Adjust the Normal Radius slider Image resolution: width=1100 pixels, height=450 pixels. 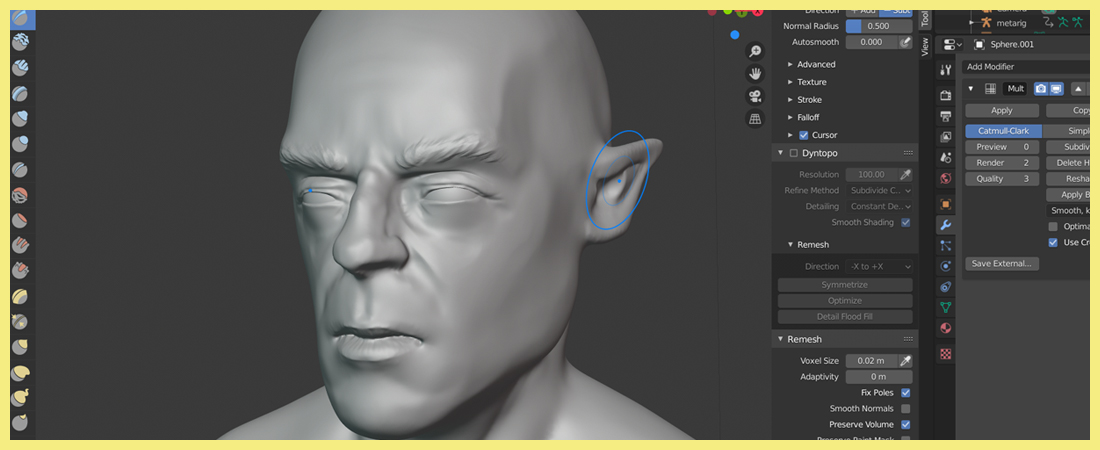tap(879, 25)
